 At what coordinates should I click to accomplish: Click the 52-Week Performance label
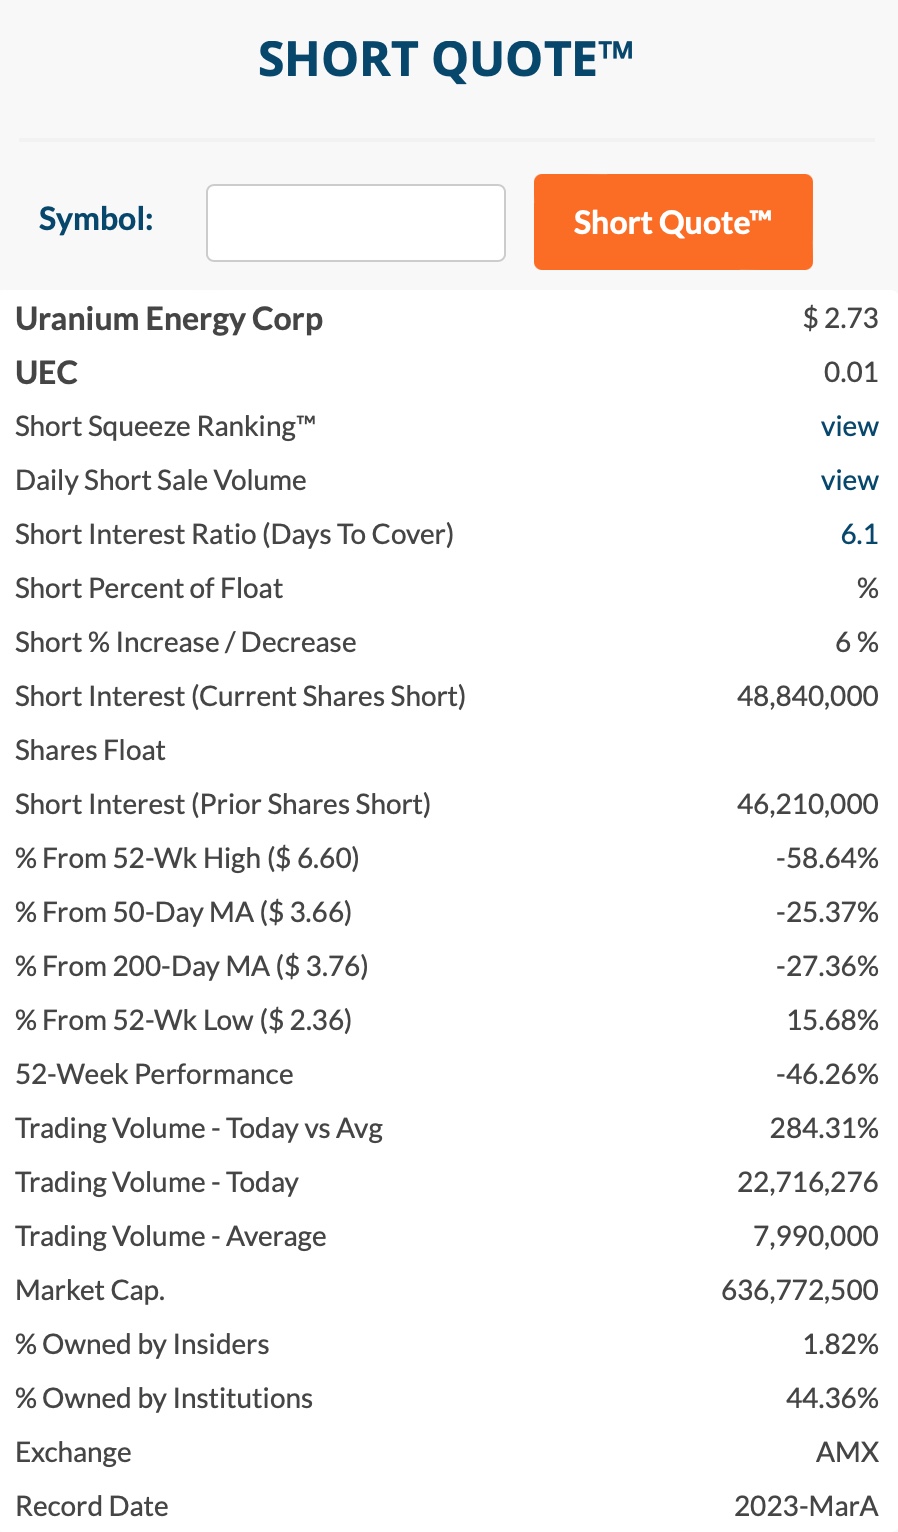click(x=154, y=1075)
